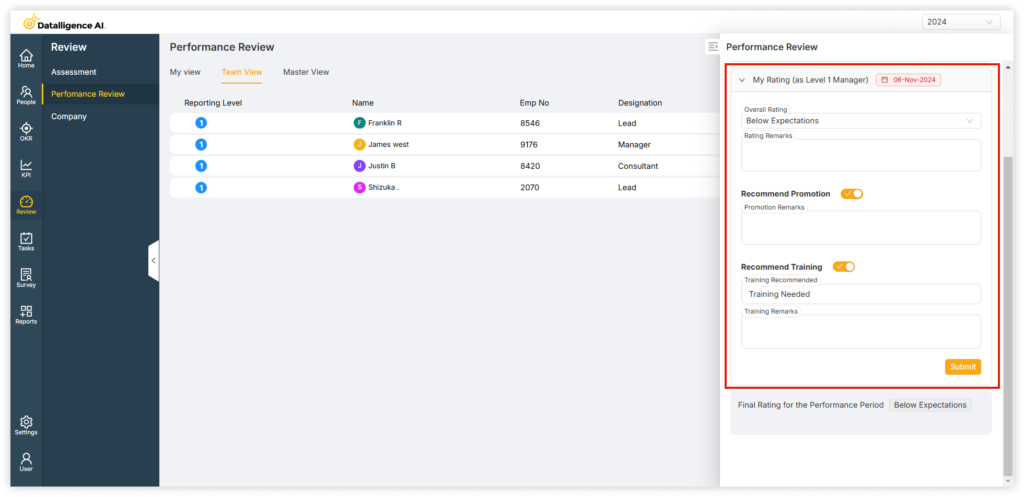Switch to Master View tab

pyautogui.click(x=306, y=72)
